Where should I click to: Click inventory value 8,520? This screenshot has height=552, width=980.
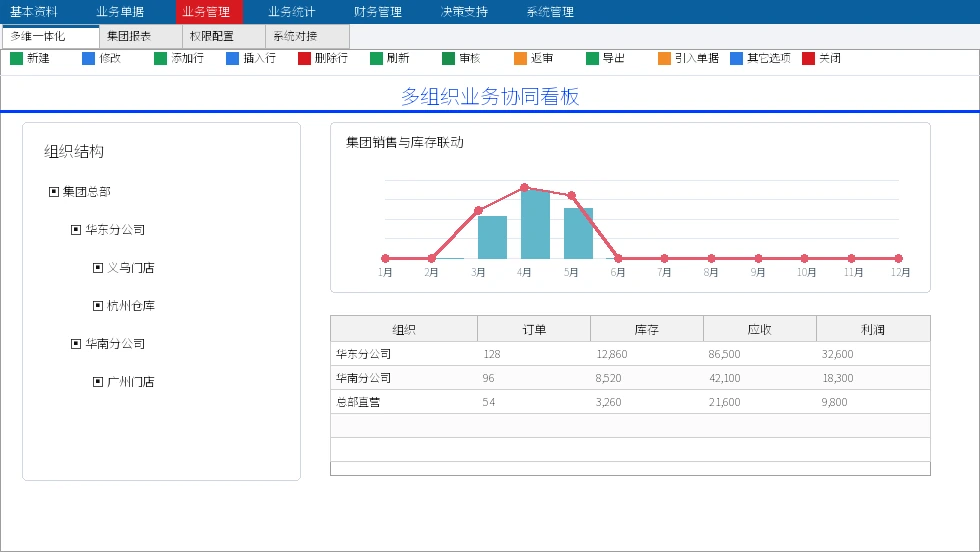(609, 378)
